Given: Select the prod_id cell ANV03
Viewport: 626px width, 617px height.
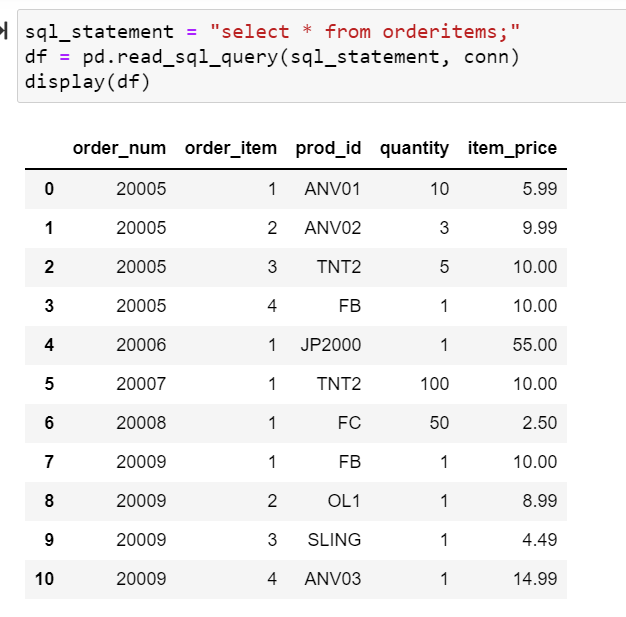Looking at the screenshot, I should pyautogui.click(x=333, y=579).
